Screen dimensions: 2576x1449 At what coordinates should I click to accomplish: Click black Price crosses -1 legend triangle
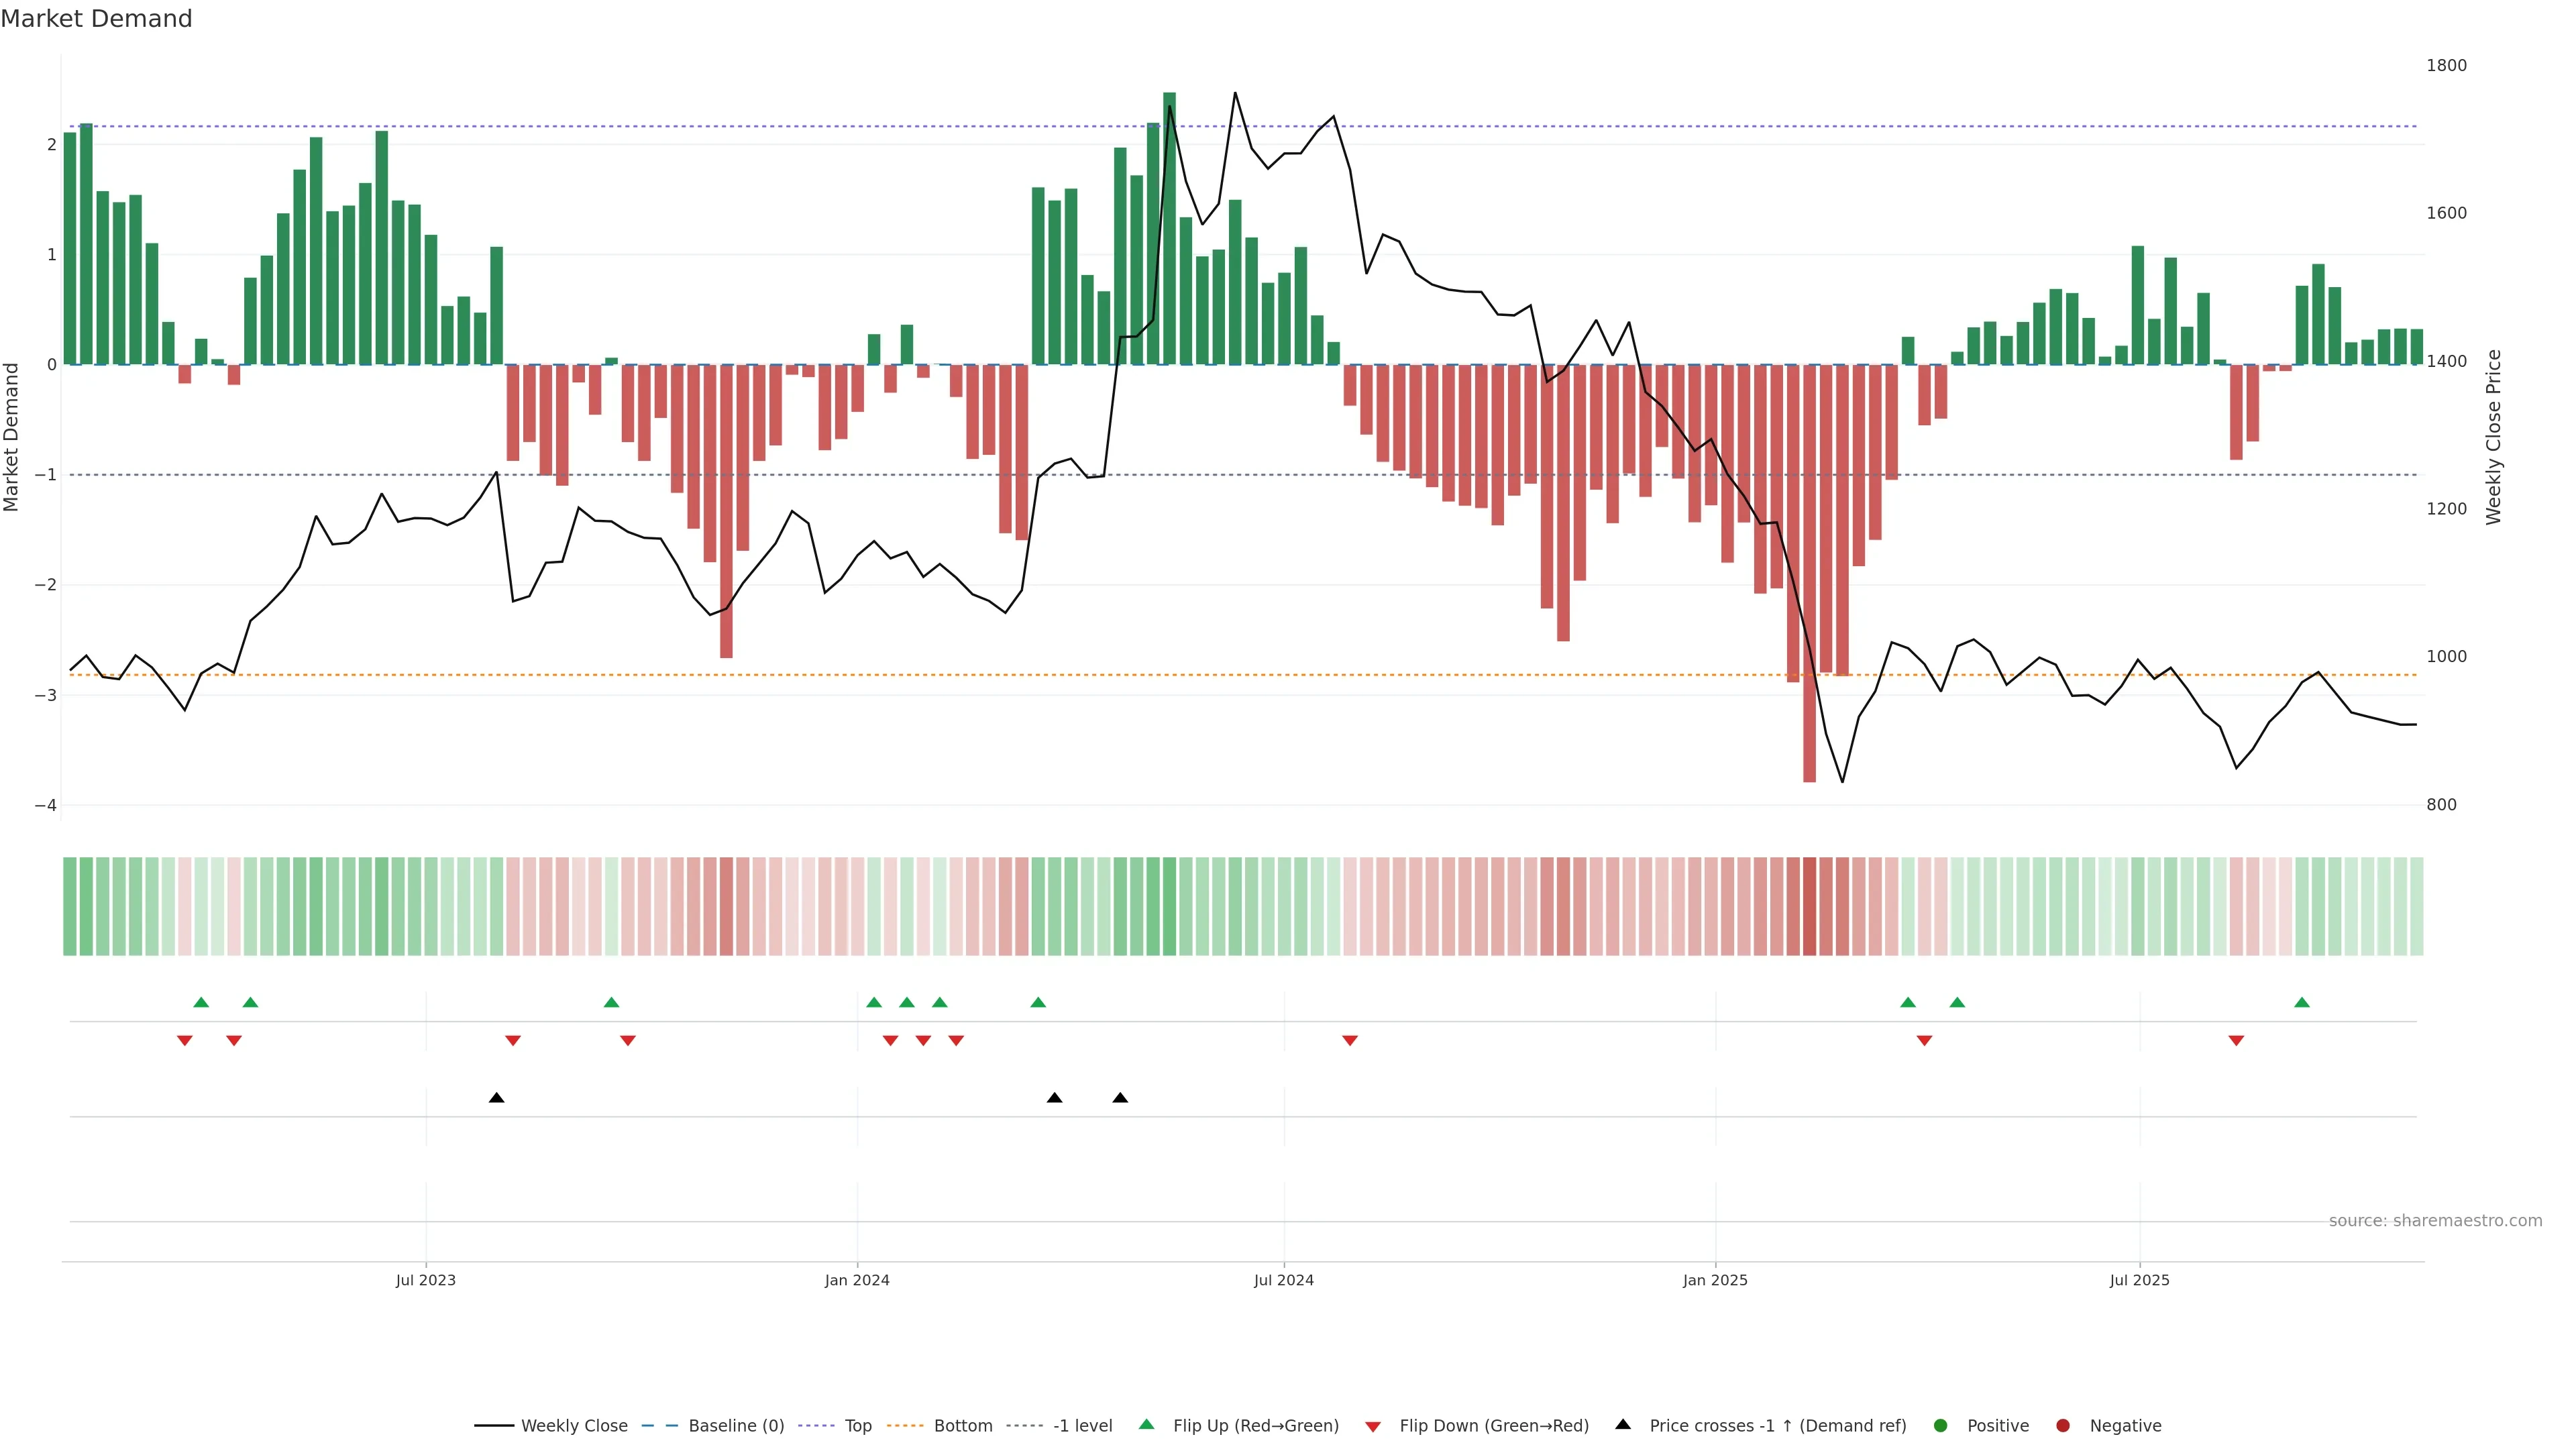(x=1623, y=1425)
